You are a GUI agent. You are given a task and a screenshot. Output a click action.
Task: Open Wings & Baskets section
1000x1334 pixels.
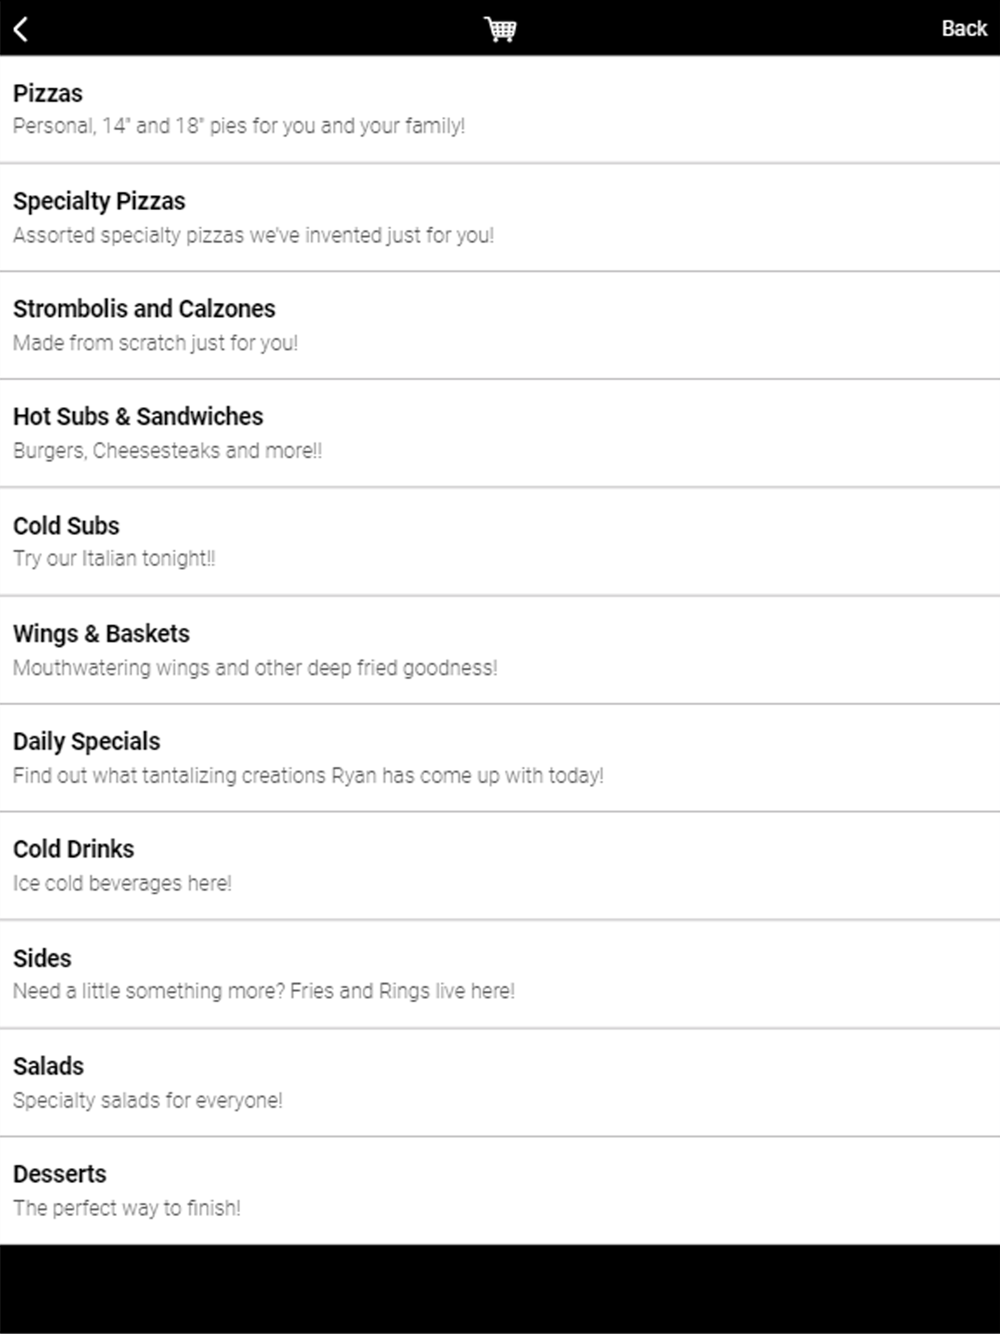(x=101, y=634)
